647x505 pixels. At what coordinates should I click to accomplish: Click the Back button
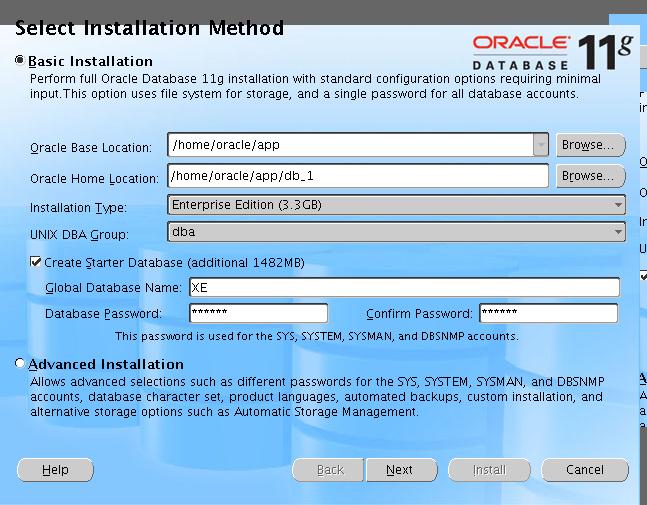coord(328,470)
